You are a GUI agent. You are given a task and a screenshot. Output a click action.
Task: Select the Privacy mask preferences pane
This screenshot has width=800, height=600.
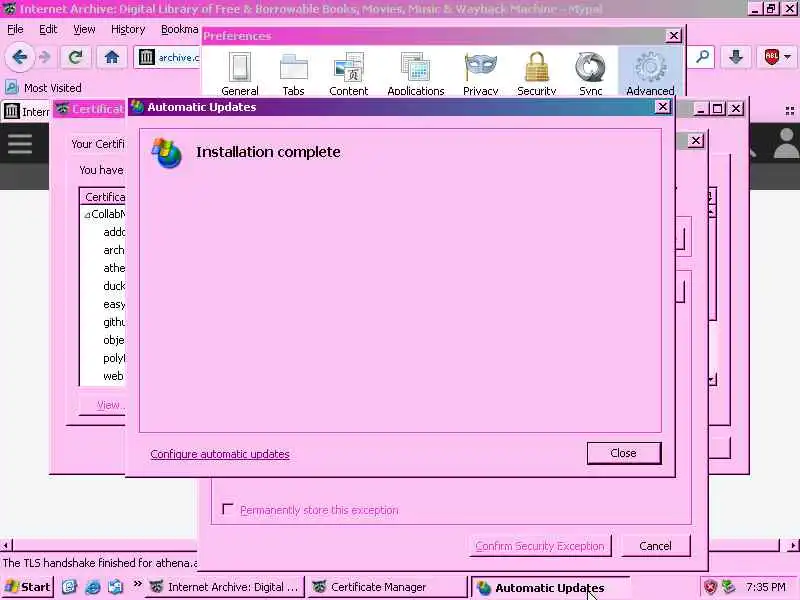coord(481,73)
